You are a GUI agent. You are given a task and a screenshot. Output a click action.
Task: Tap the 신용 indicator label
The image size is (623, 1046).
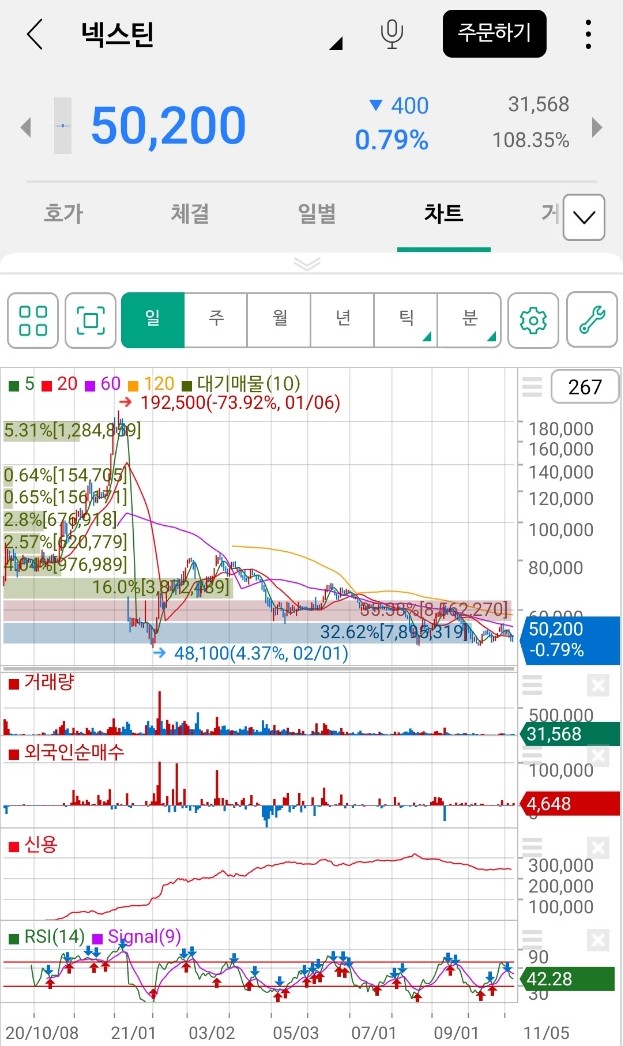click(x=33, y=845)
